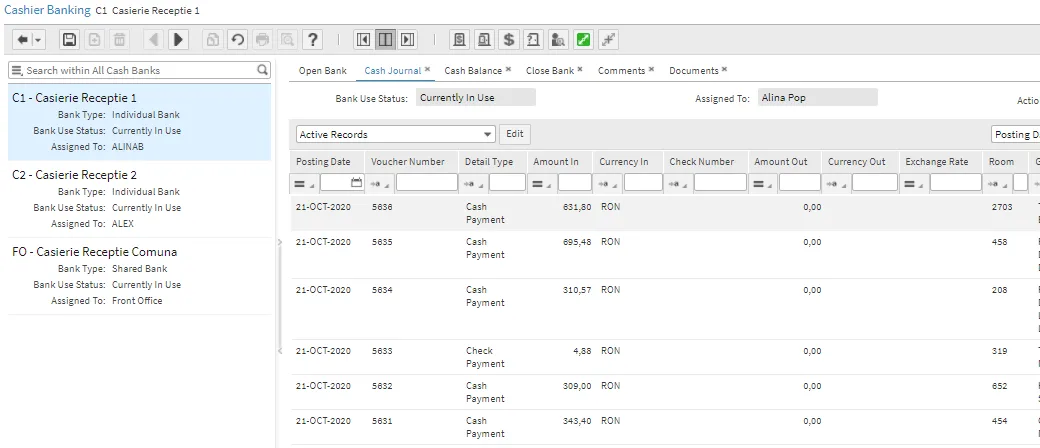1040x448 pixels.
Task: Switch to the Close Bank tab
Action: [x=550, y=70]
